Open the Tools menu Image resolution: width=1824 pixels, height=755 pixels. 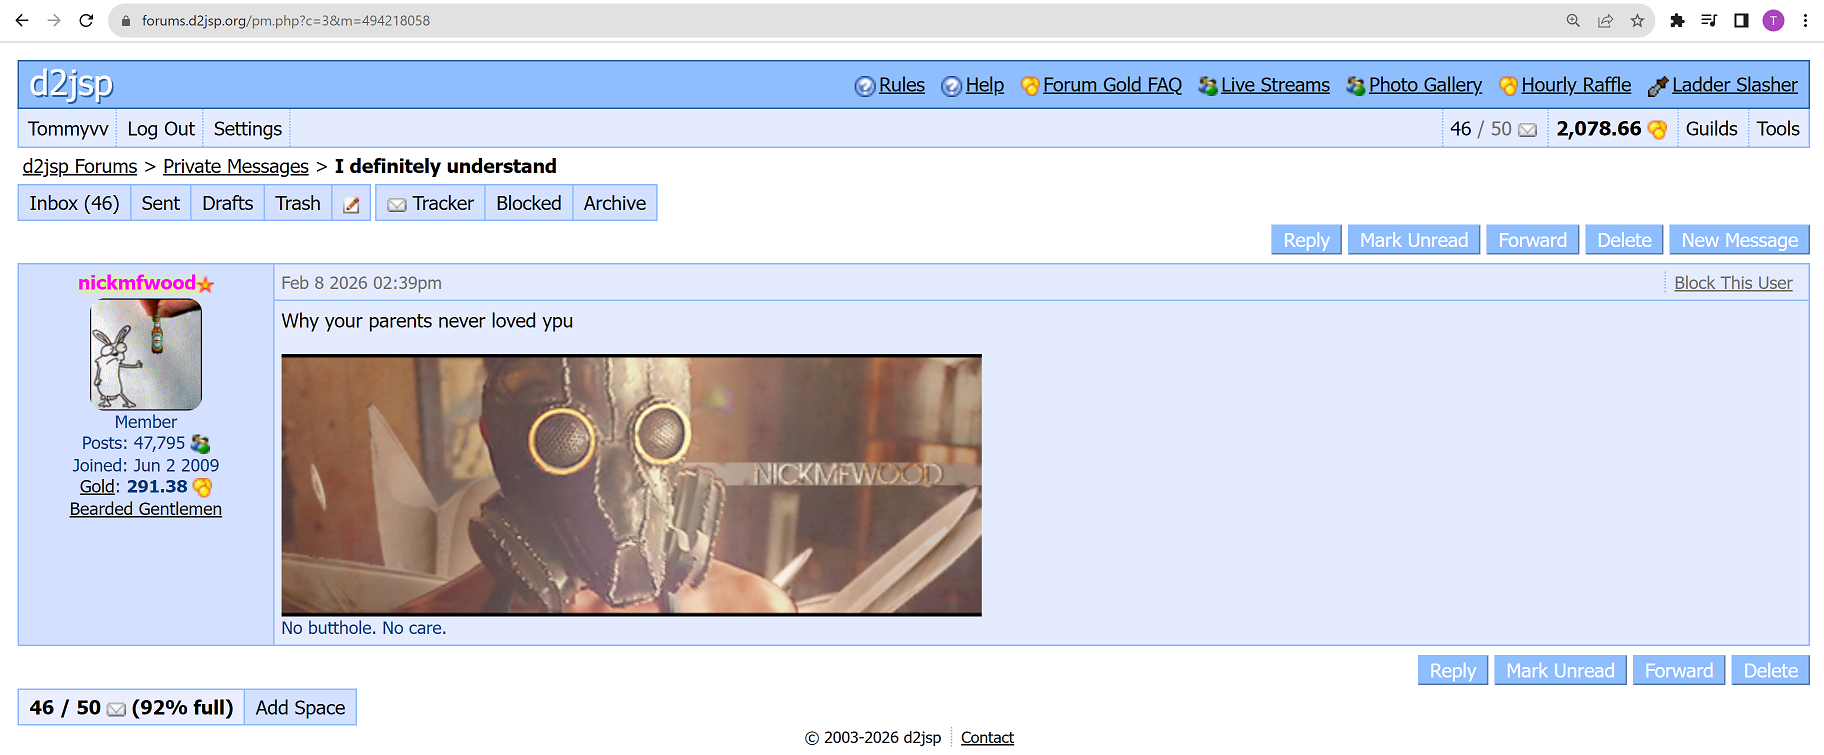[x=1778, y=129]
